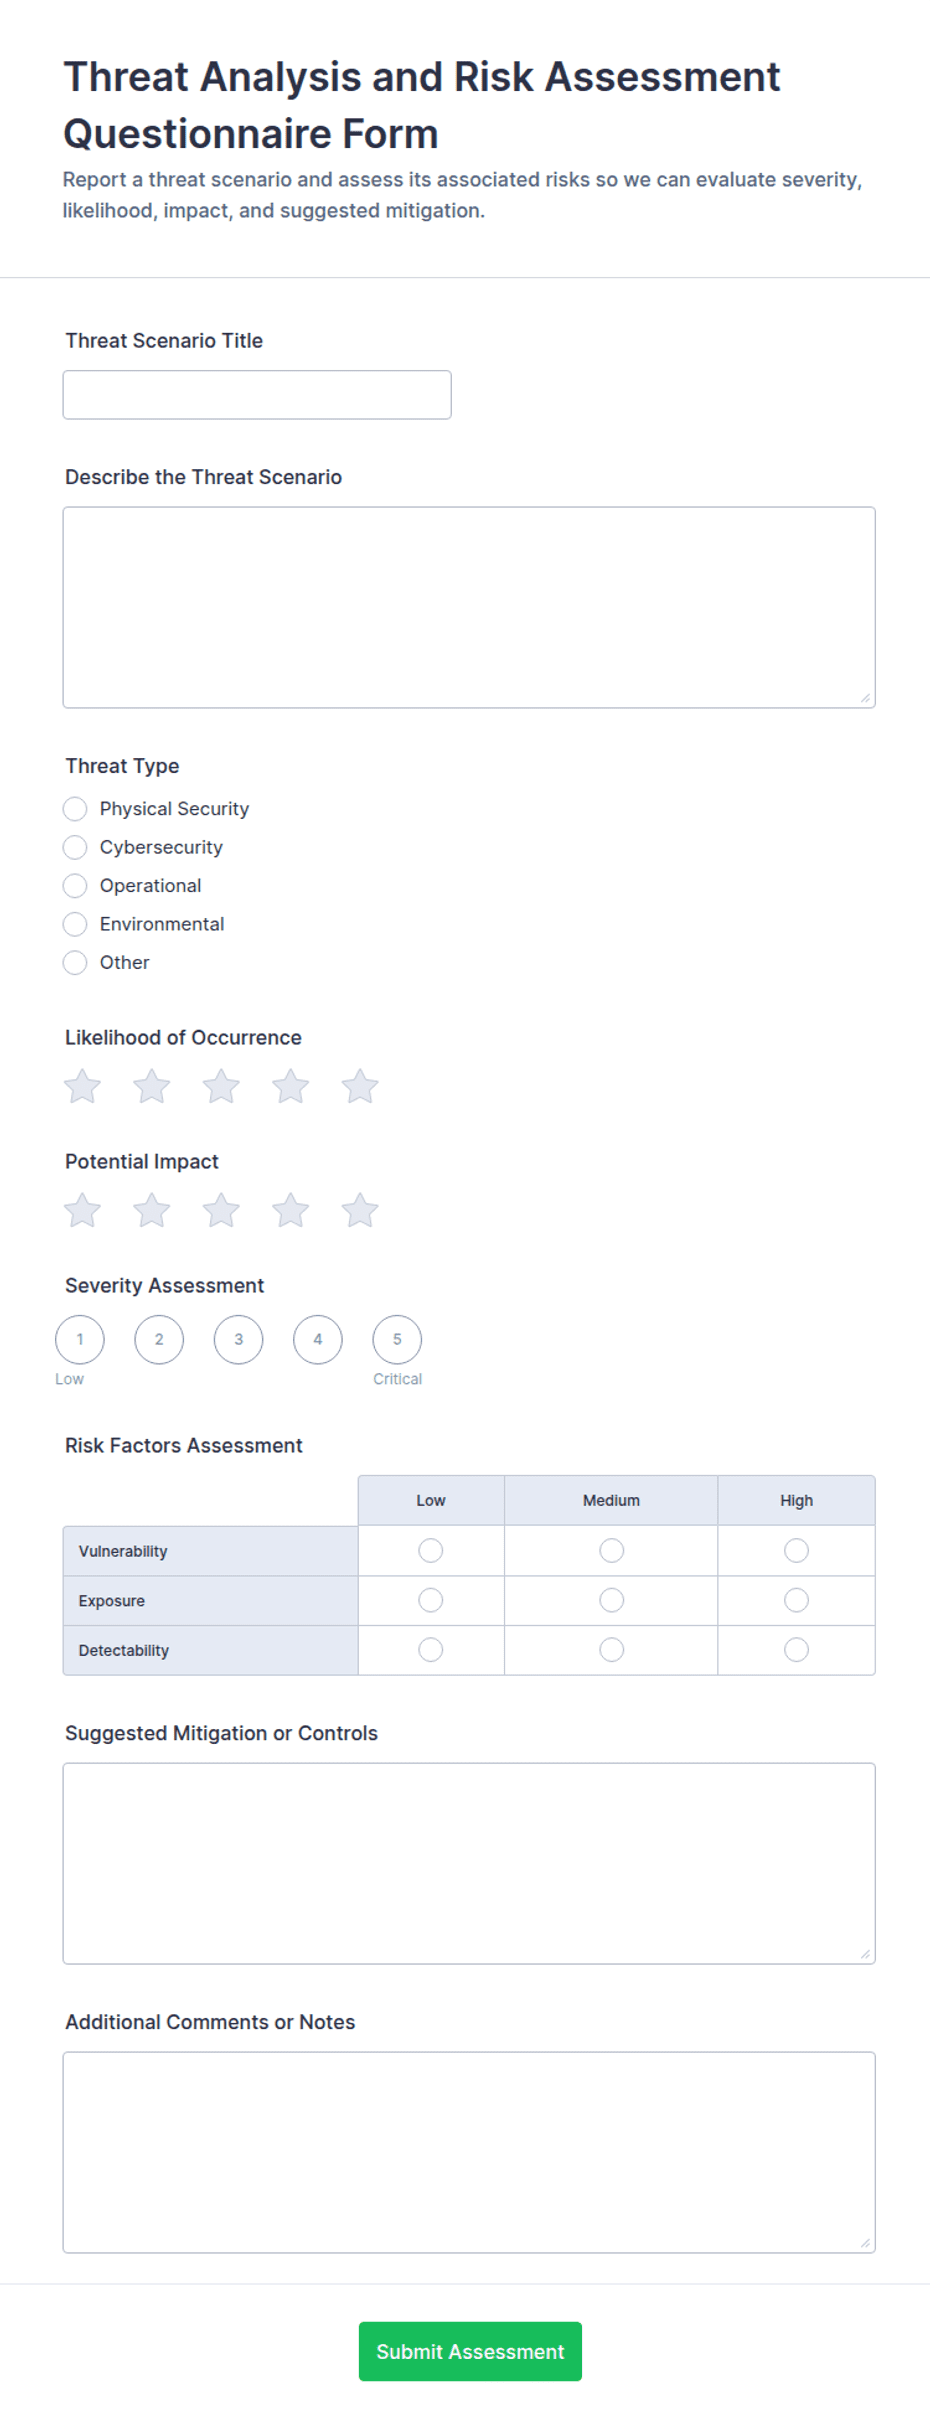This screenshot has width=930, height=2430.
Task: Set Likelihood of Occurrence to four stars
Action: [291, 1086]
